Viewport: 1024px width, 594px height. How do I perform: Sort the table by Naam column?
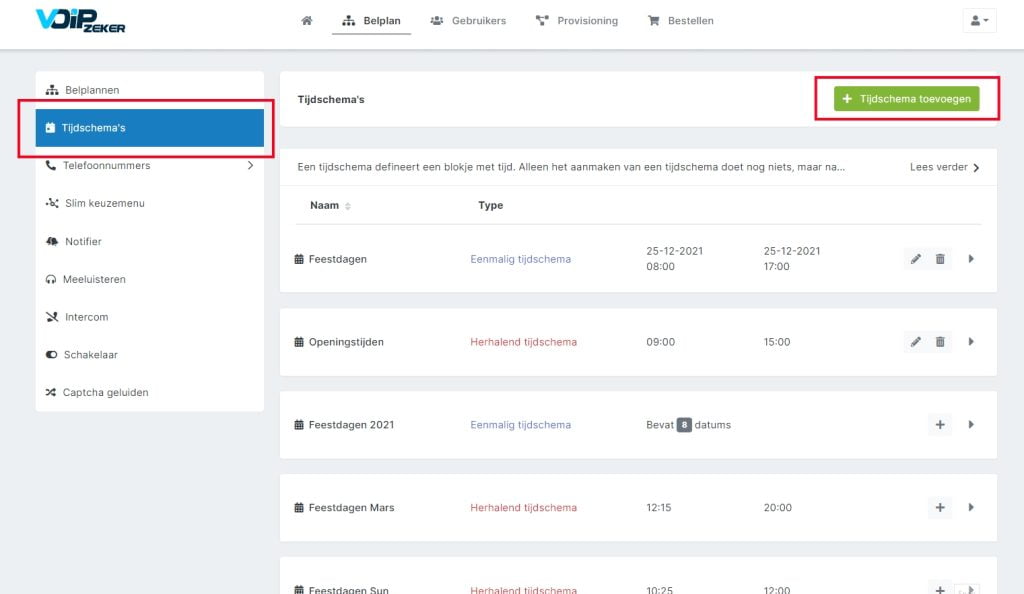330,206
